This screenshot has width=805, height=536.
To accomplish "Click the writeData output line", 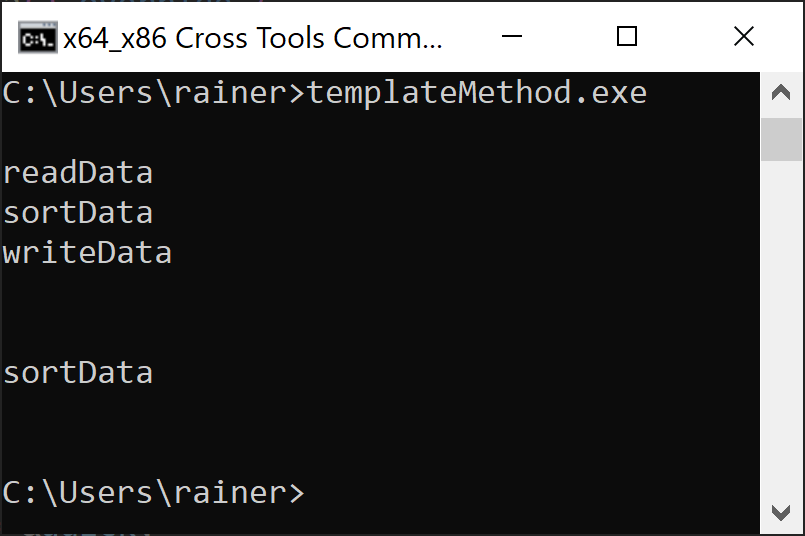I will (x=87, y=253).
